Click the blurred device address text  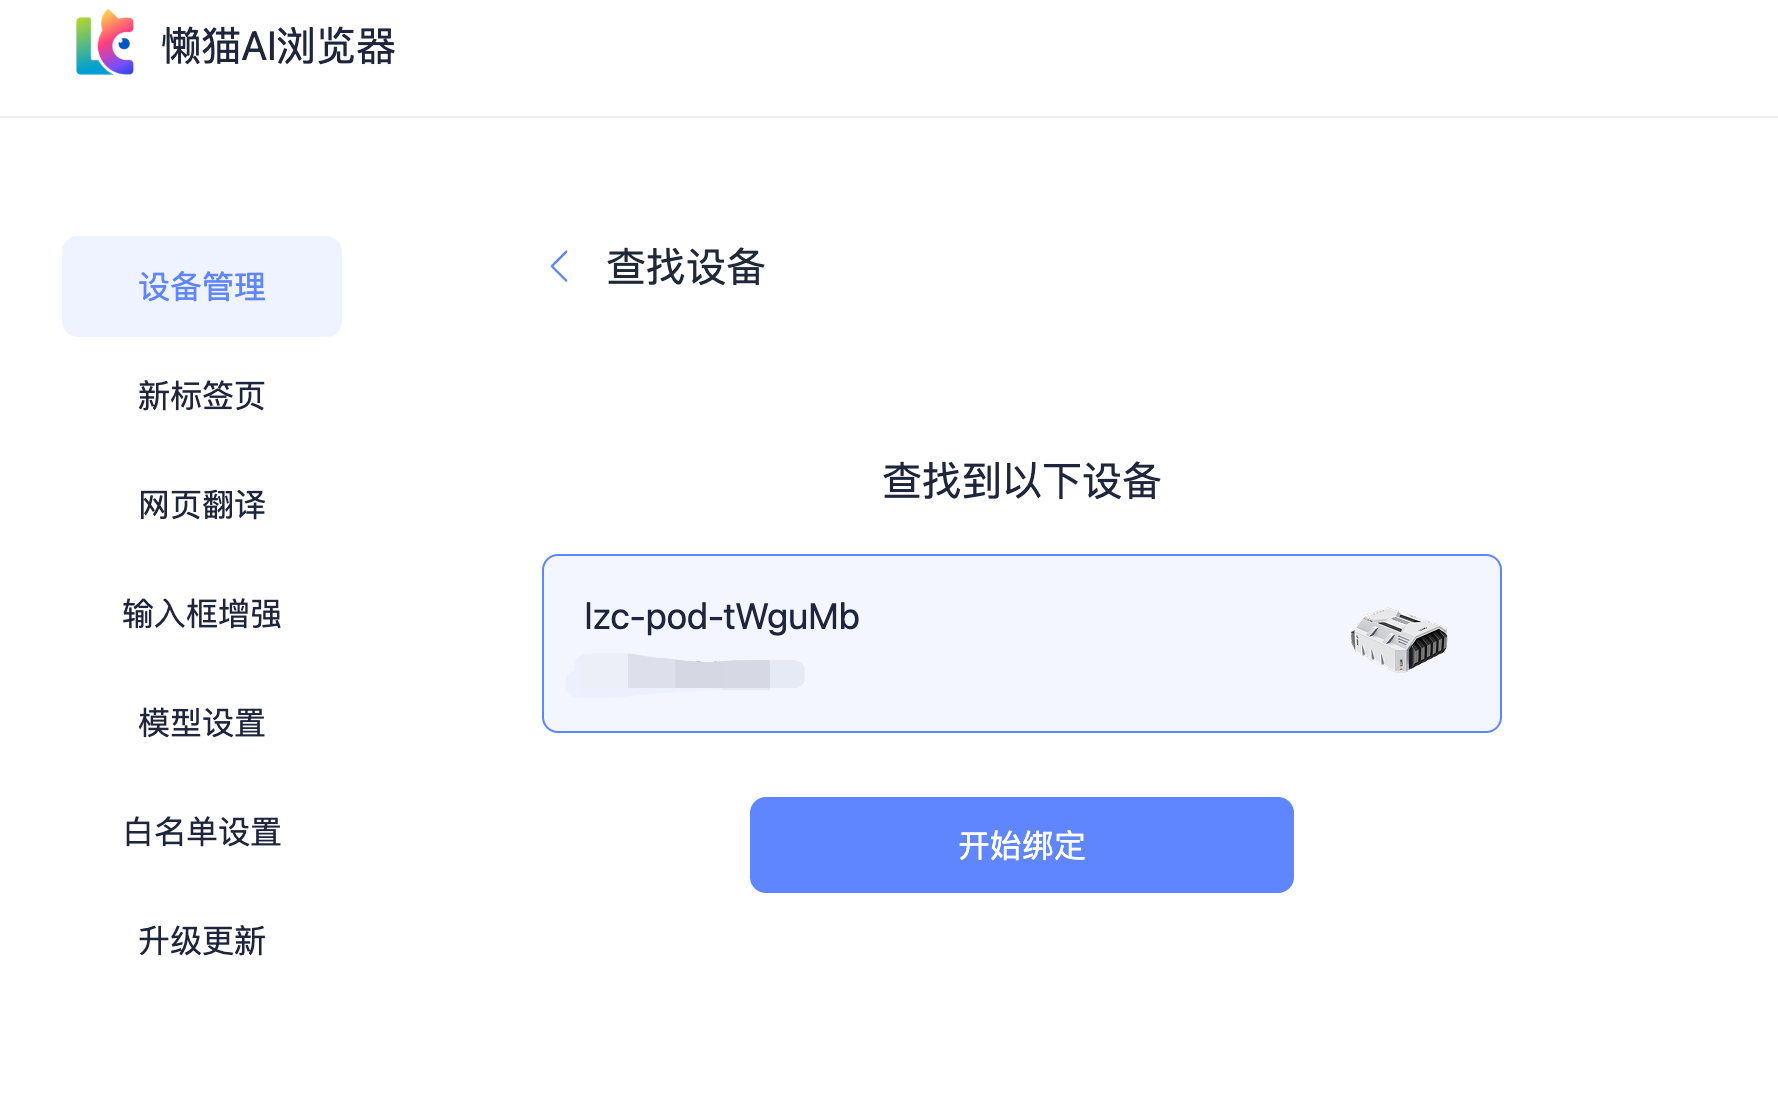685,674
